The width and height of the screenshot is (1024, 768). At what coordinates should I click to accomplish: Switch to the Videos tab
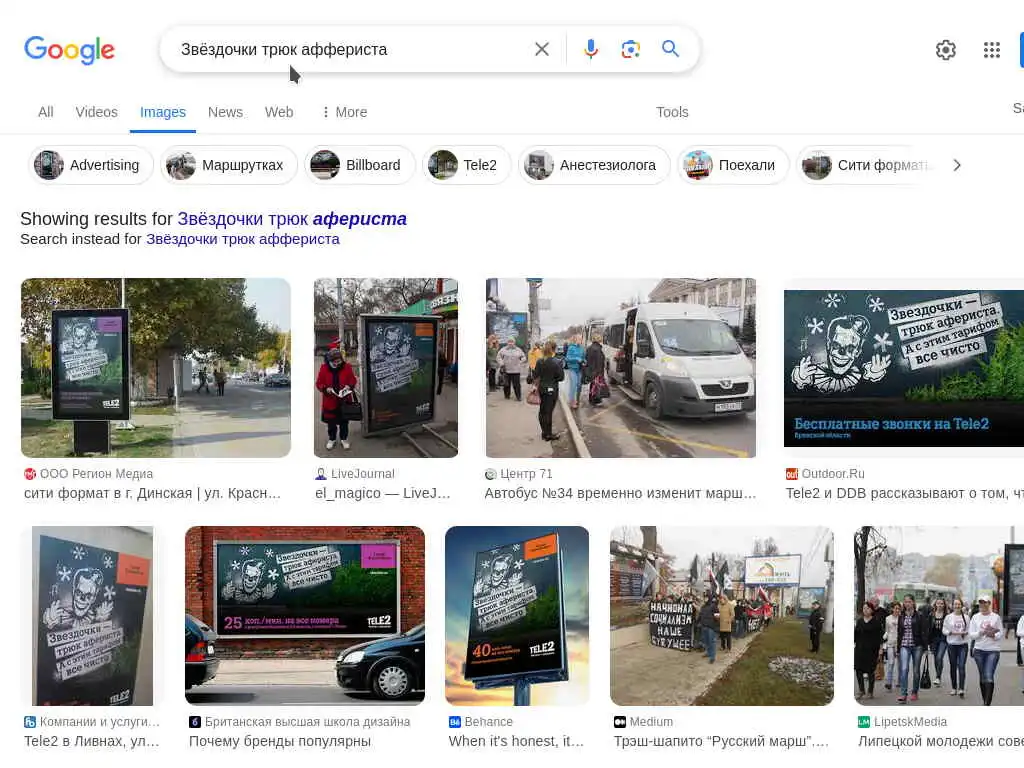point(97,112)
